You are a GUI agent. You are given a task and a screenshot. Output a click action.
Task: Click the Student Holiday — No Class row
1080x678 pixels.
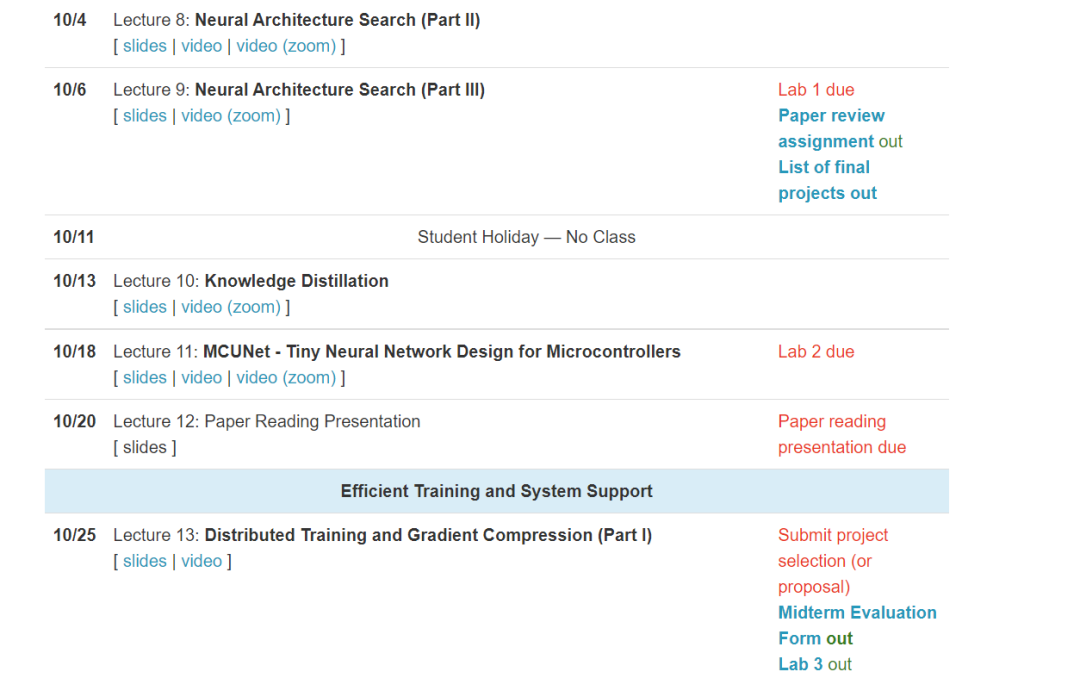526,237
